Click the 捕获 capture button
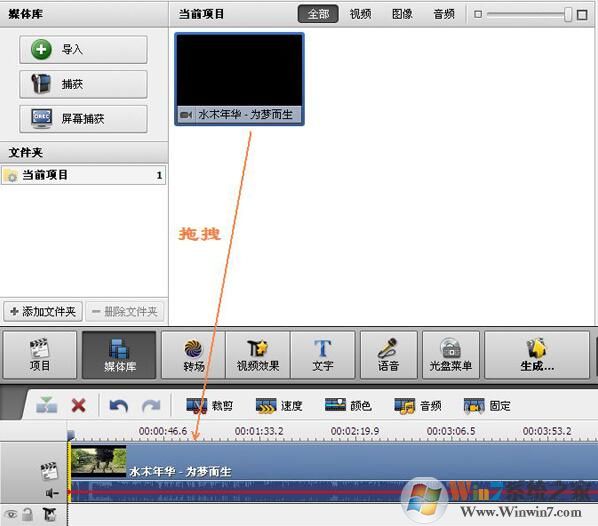The height and width of the screenshot is (526, 598). [83, 84]
